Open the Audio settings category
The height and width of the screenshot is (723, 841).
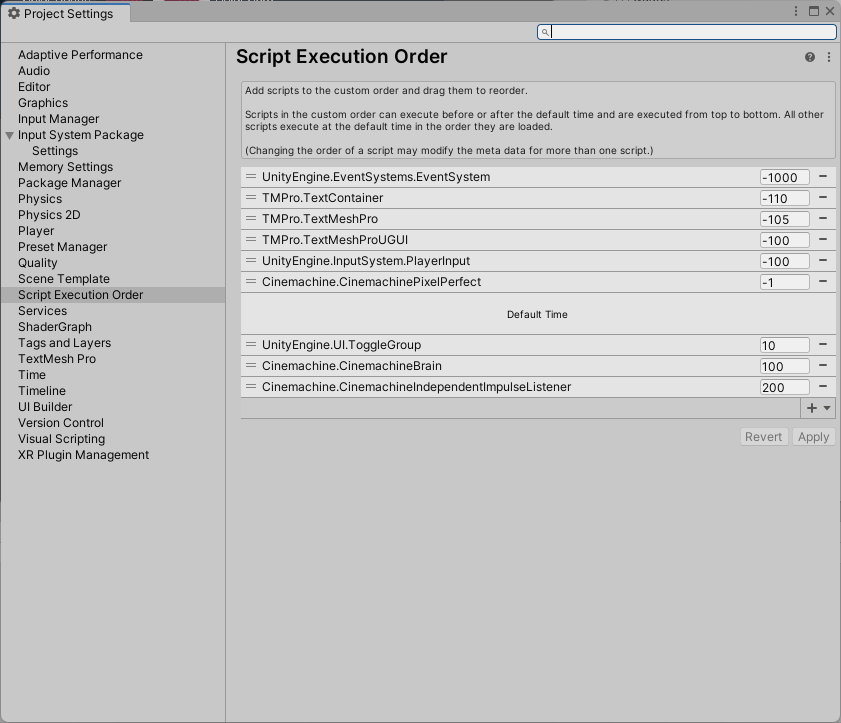coord(34,71)
